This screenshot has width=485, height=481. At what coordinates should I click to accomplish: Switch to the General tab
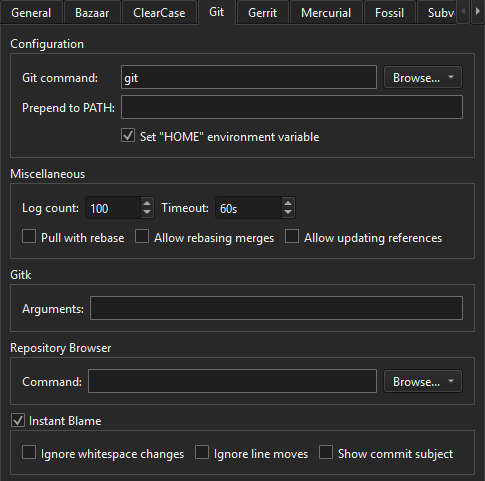click(31, 13)
